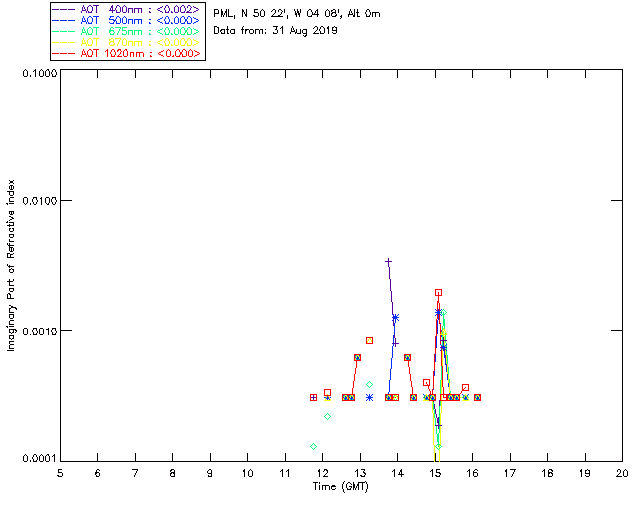Click the 'Data from: 31 Aug 2019' label
The image size is (640, 512).
click(276, 31)
